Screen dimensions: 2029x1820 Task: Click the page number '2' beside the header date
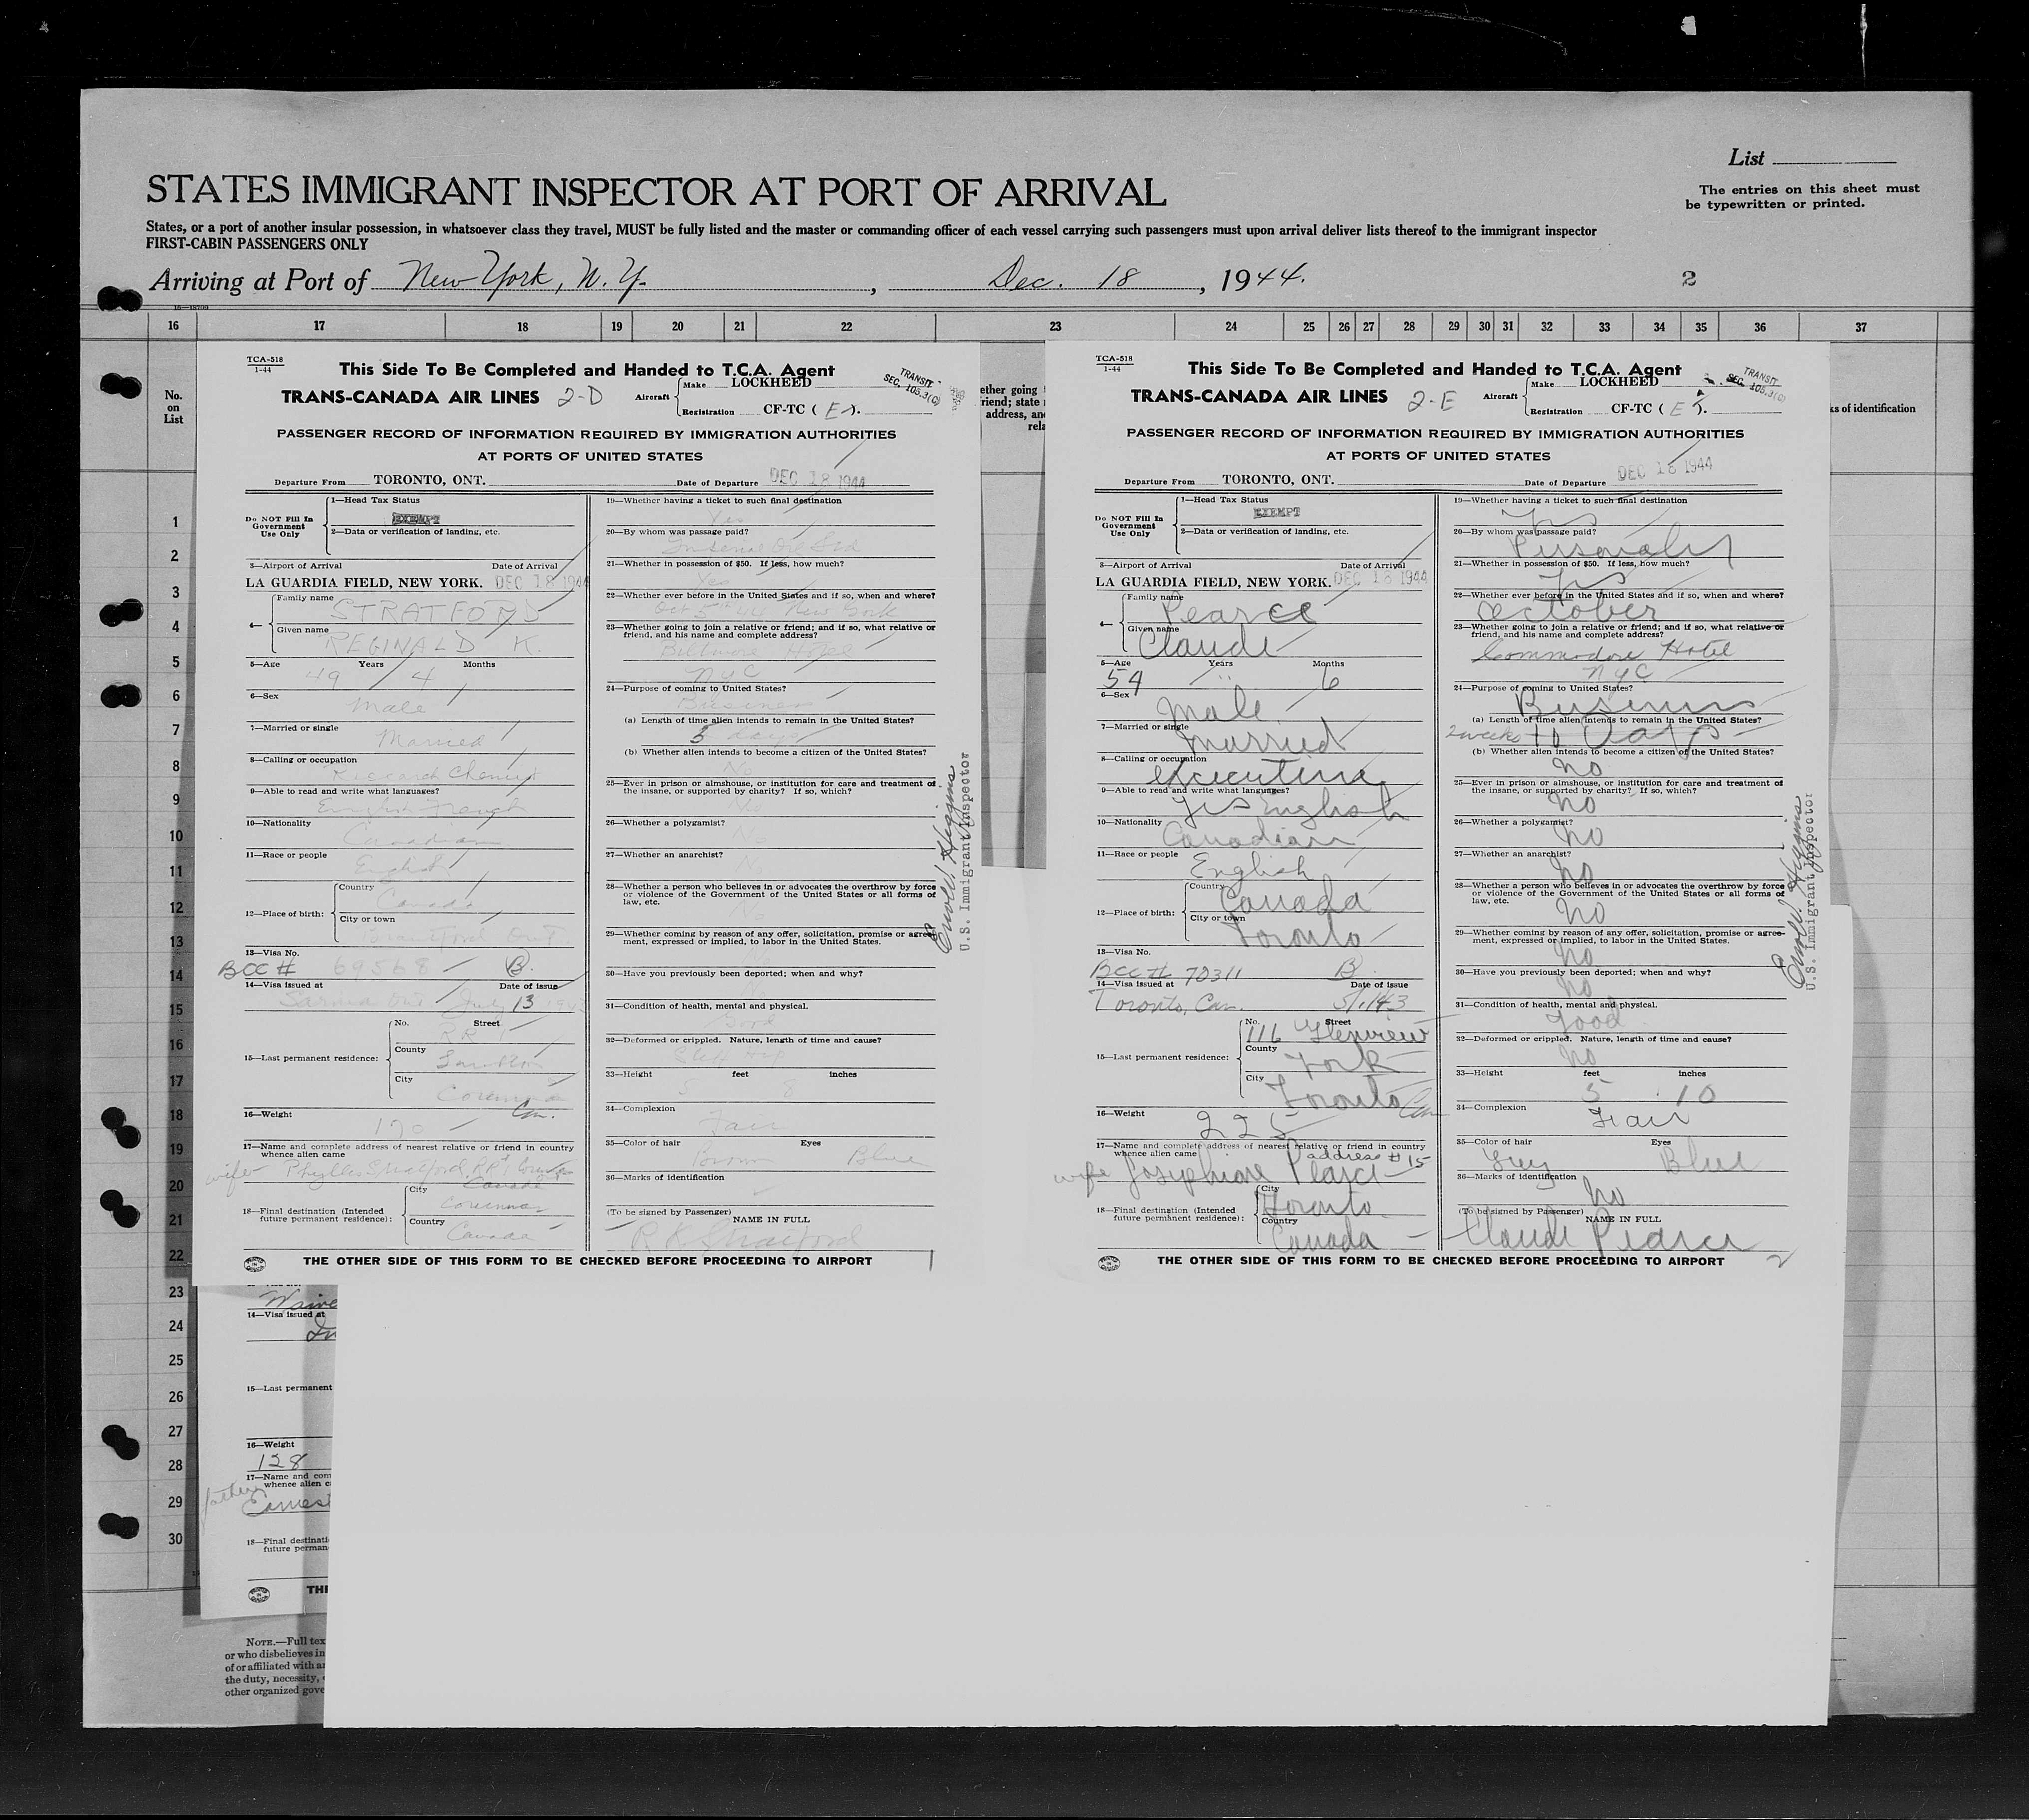[1689, 279]
